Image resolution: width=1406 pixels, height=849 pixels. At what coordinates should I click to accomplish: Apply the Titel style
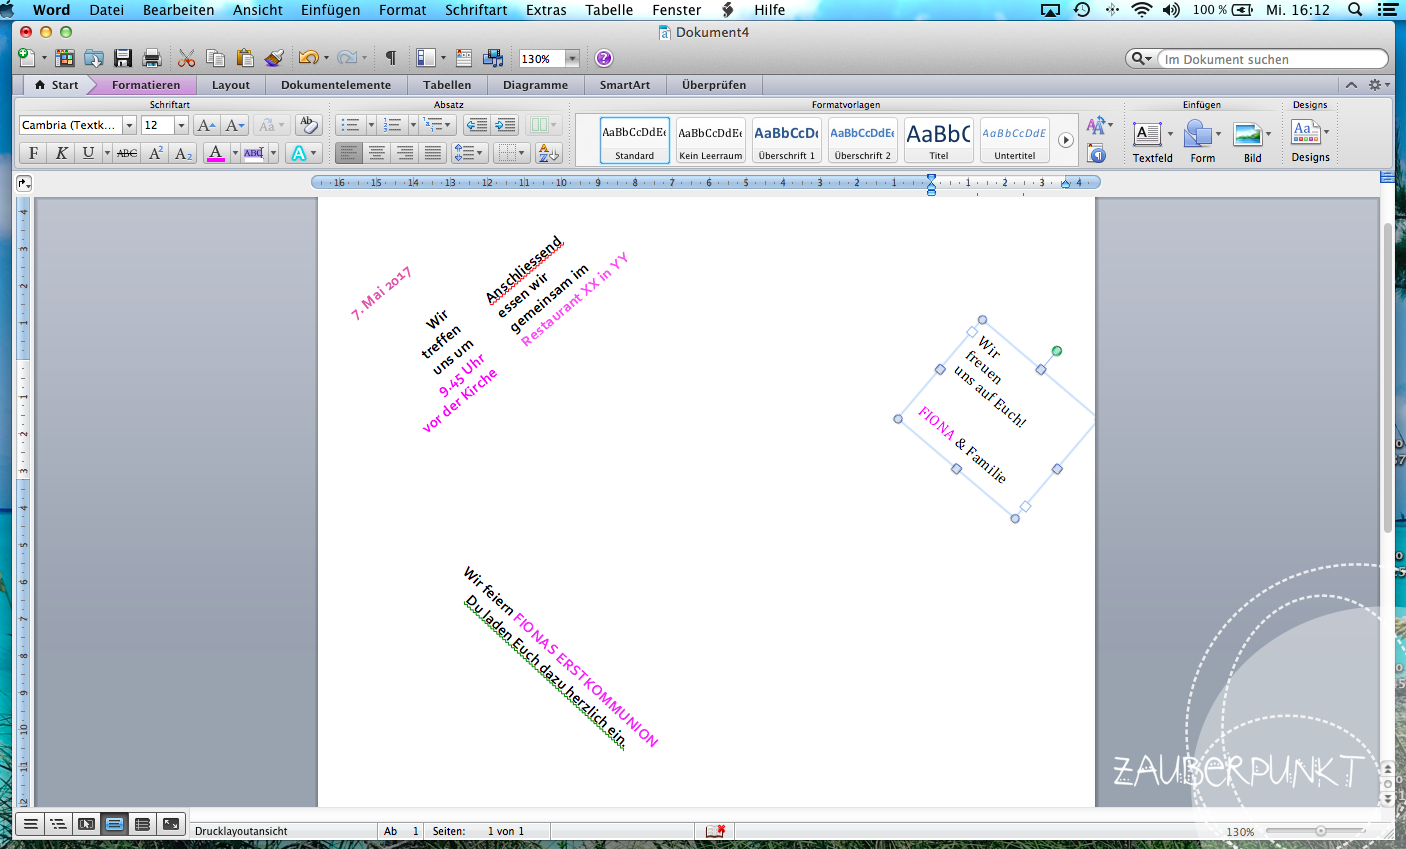tap(938, 140)
